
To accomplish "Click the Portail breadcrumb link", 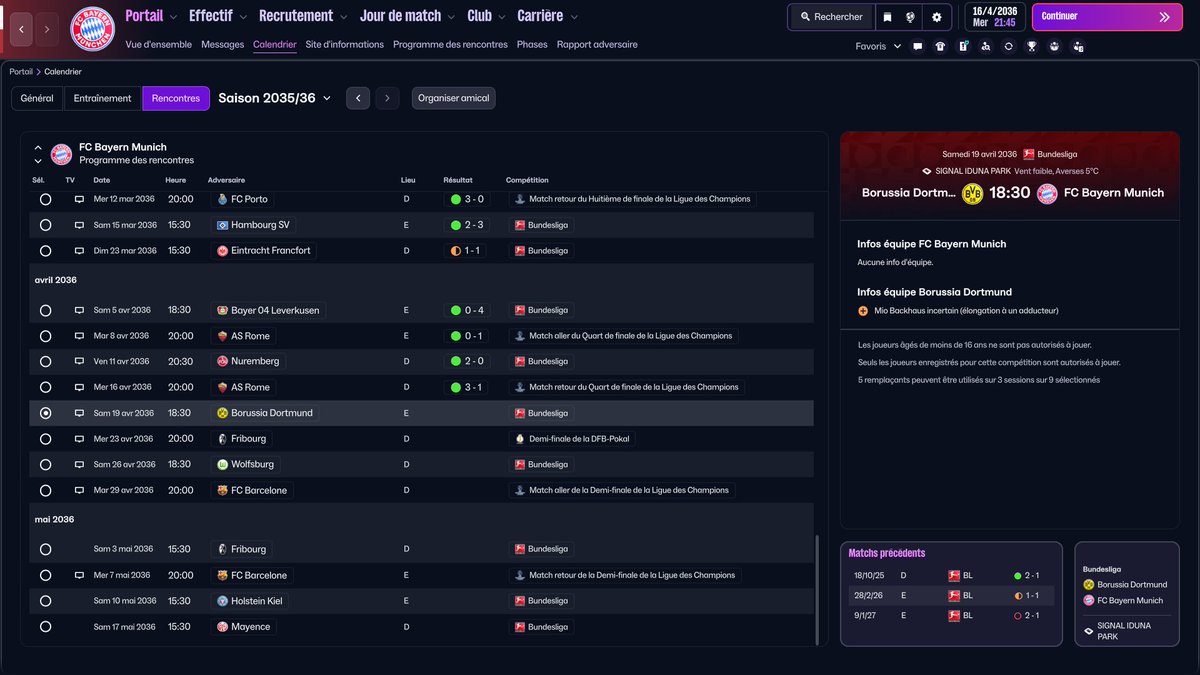I will [21, 72].
